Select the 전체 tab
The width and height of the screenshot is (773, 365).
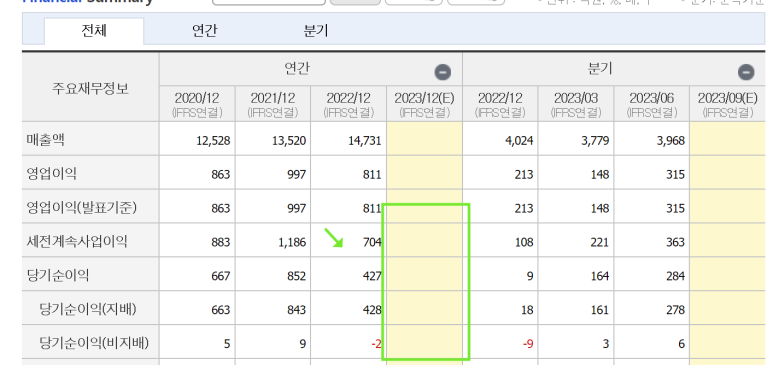point(94,31)
